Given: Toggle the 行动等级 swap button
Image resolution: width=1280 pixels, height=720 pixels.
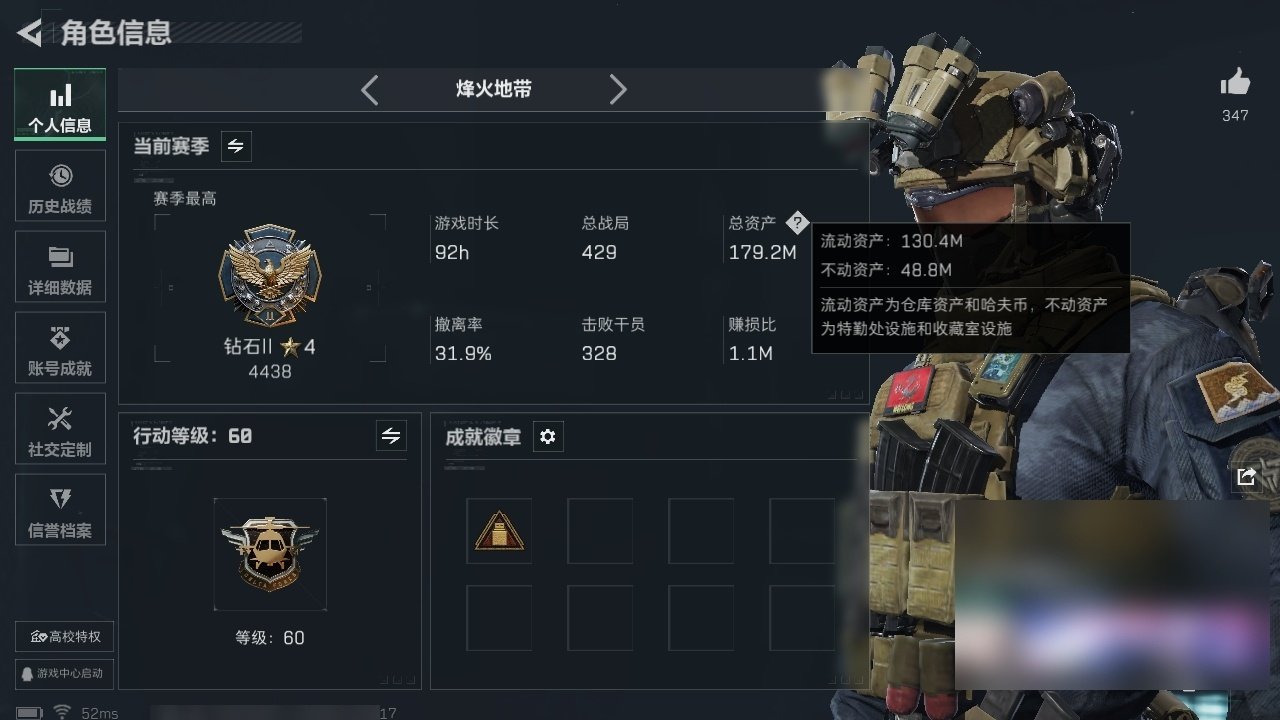Looking at the screenshot, I should coord(391,436).
